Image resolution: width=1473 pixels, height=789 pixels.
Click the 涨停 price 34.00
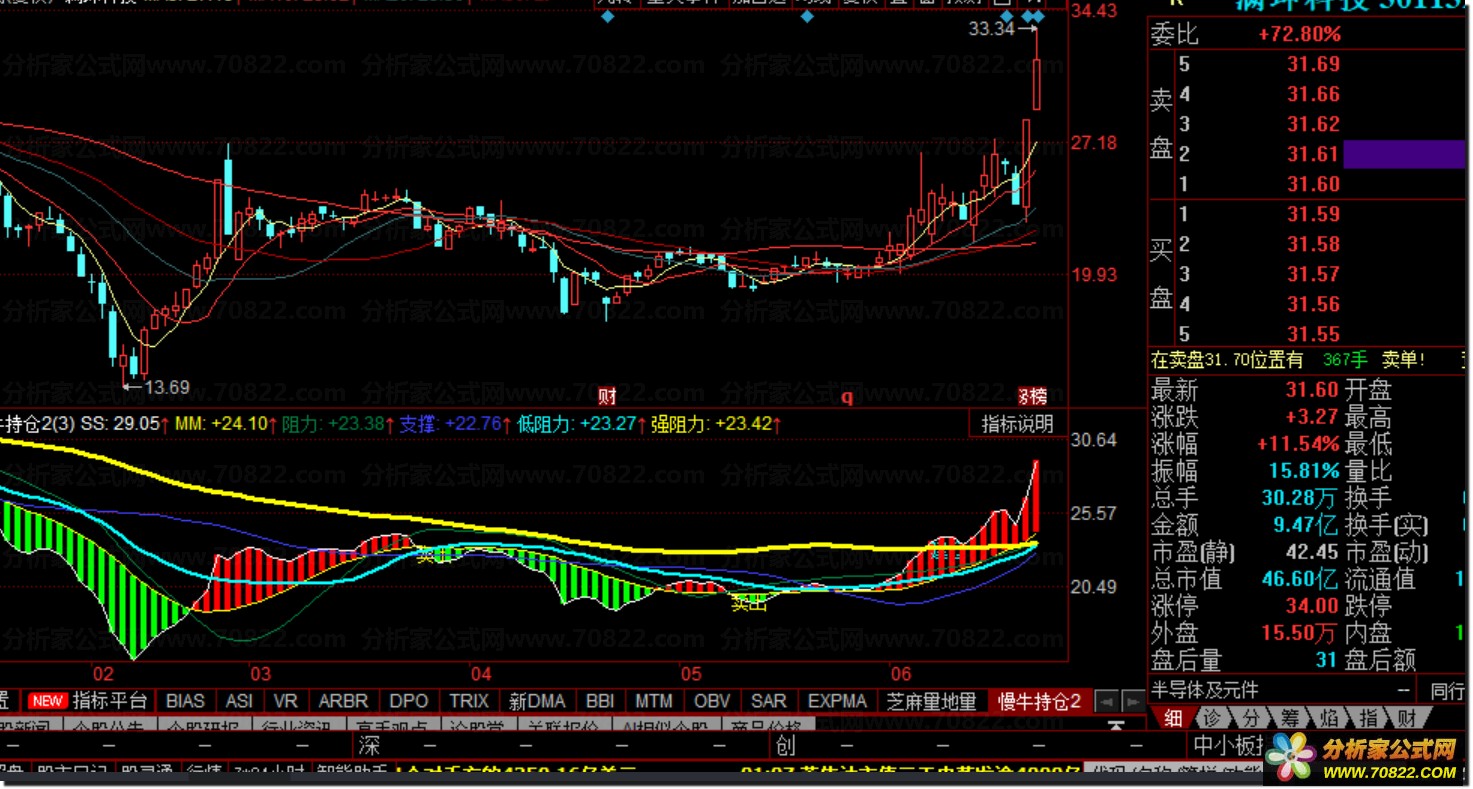(1313, 606)
